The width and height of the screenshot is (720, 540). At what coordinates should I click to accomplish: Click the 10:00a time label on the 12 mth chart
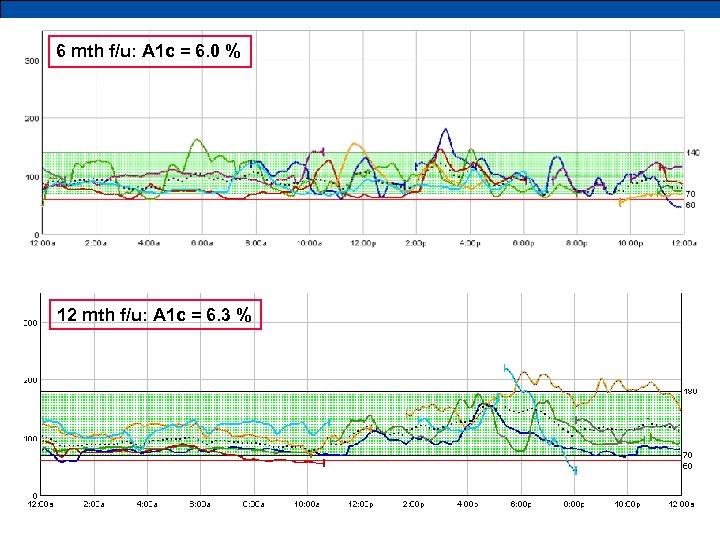pos(307,504)
